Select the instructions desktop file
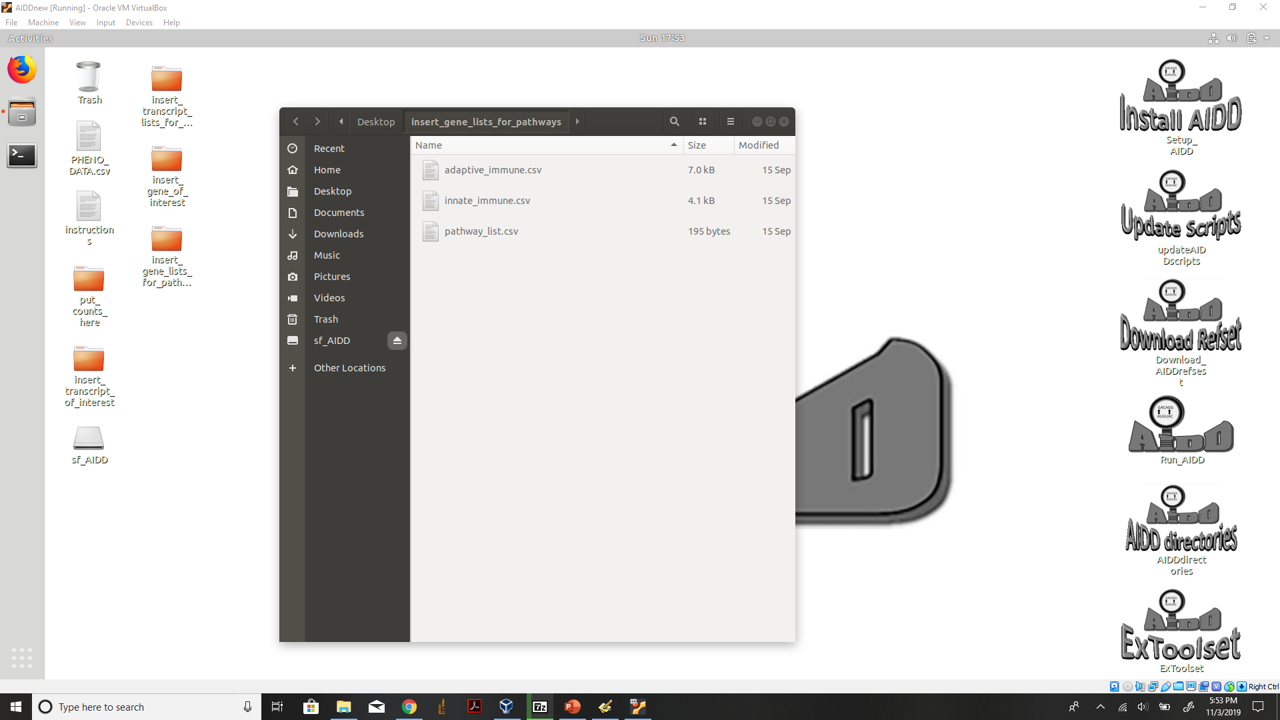Screen dimensions: 1280x720 [89, 218]
